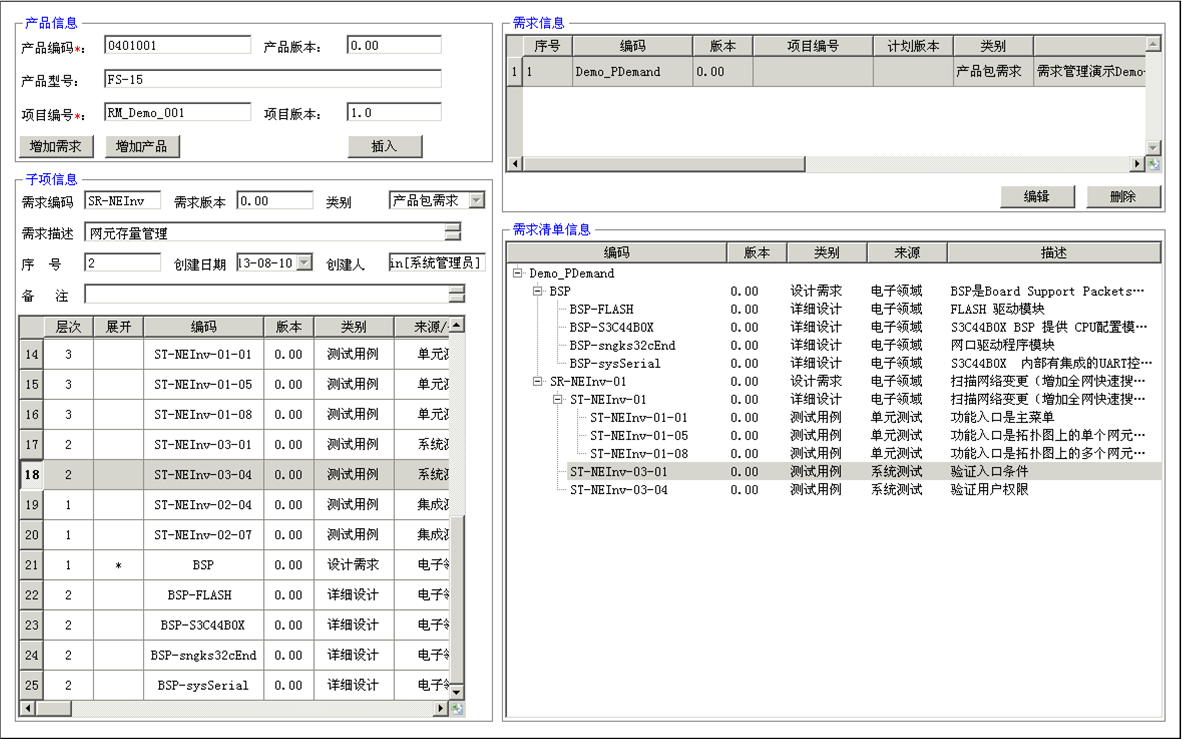Click the 产品编码 input field
Image resolution: width=1182 pixels, height=739 pixels.
177,45
